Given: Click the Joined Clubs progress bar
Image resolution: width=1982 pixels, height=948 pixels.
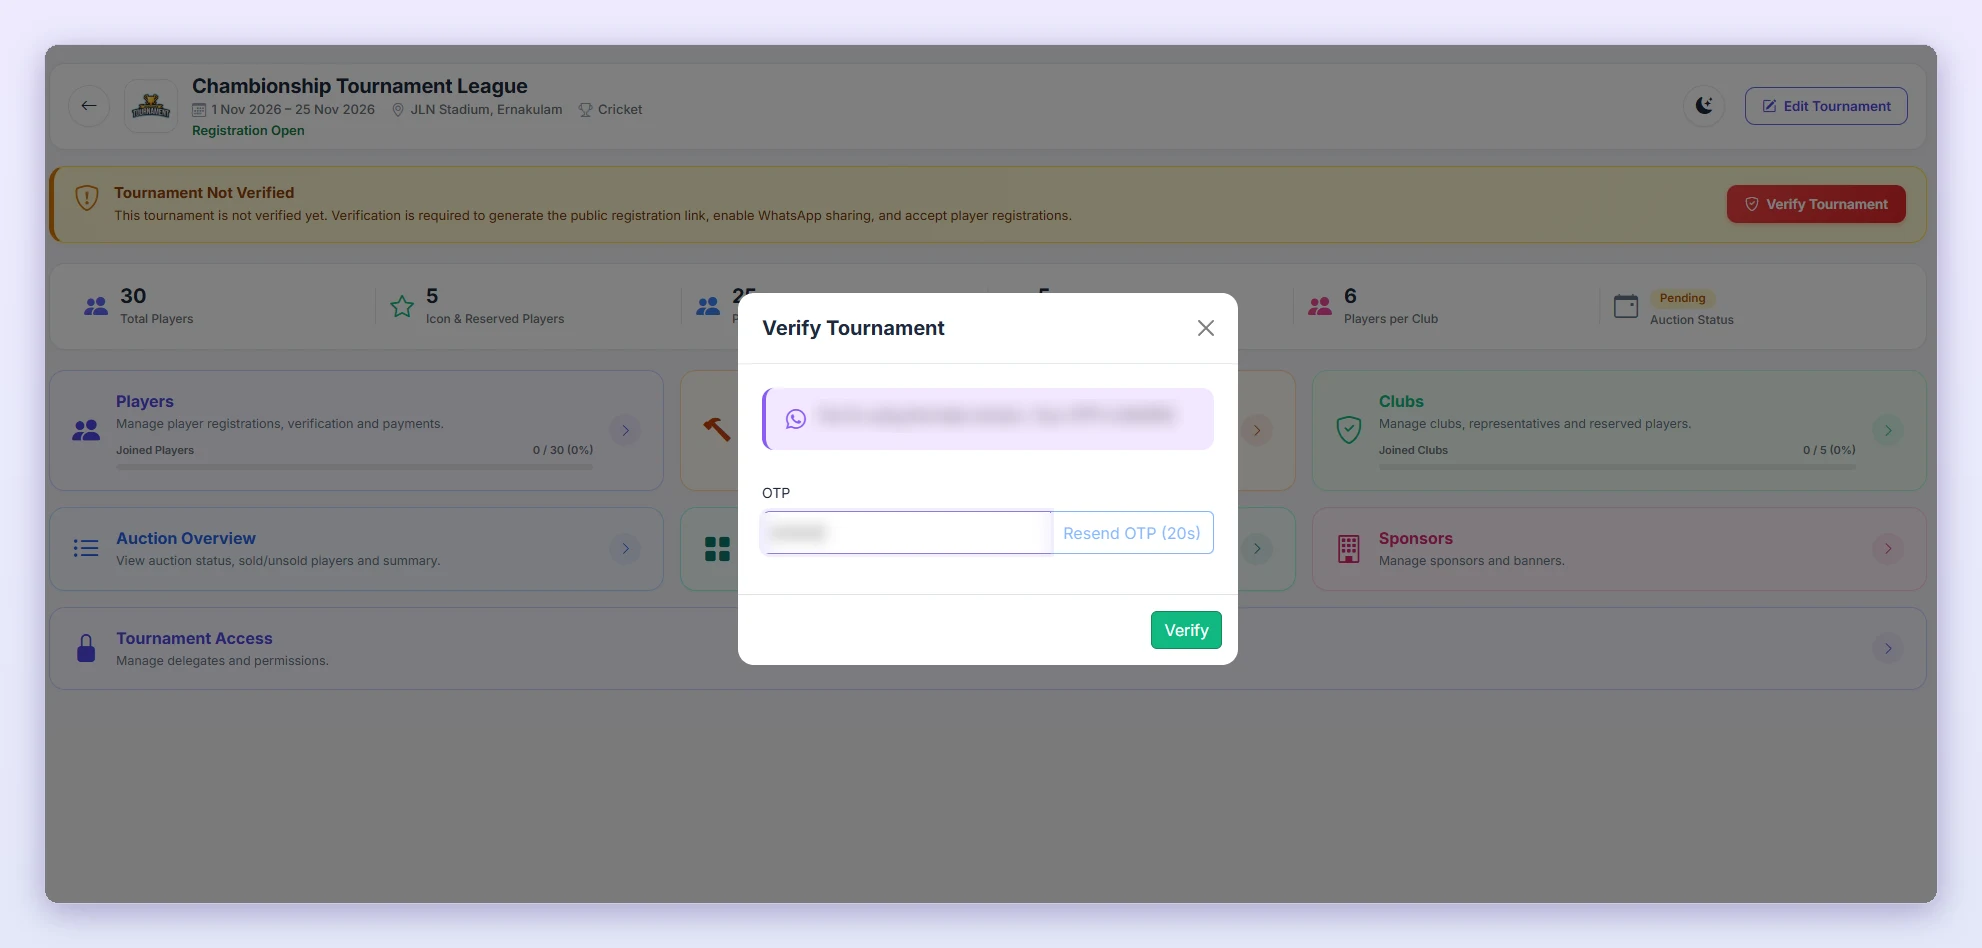Looking at the screenshot, I should click(1617, 467).
